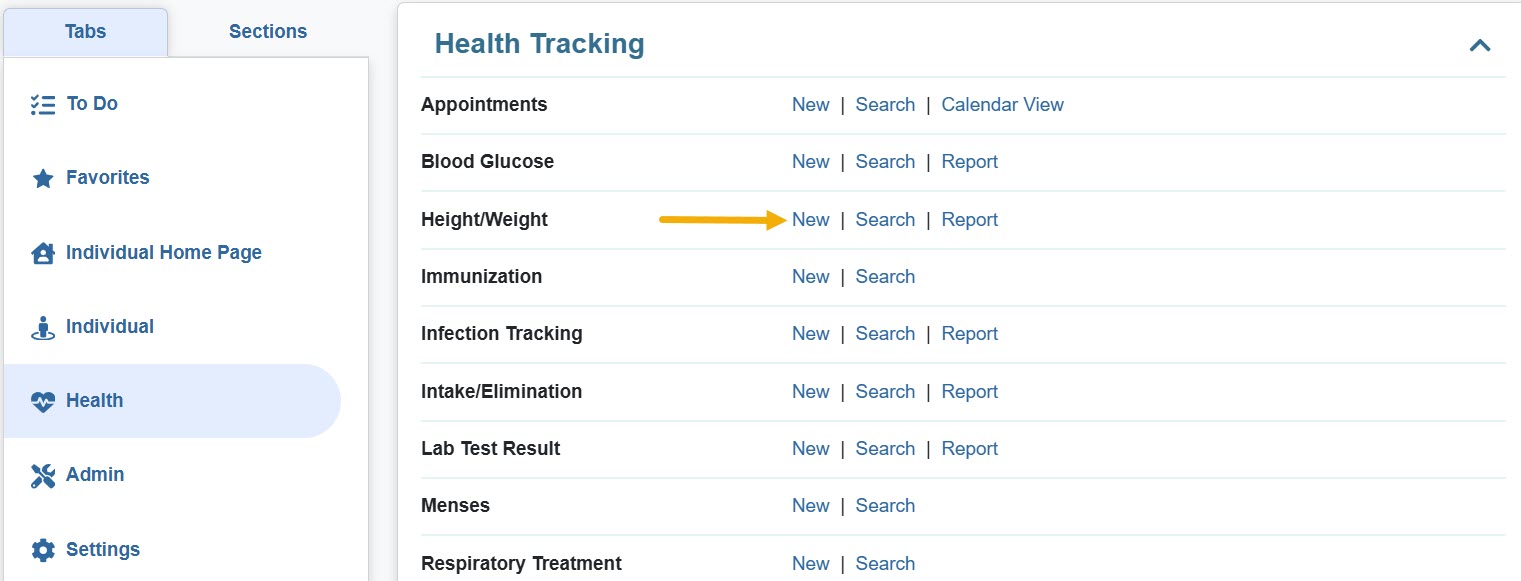
Task: Click Search next to Respiratory Treatment
Action: [x=885, y=563]
